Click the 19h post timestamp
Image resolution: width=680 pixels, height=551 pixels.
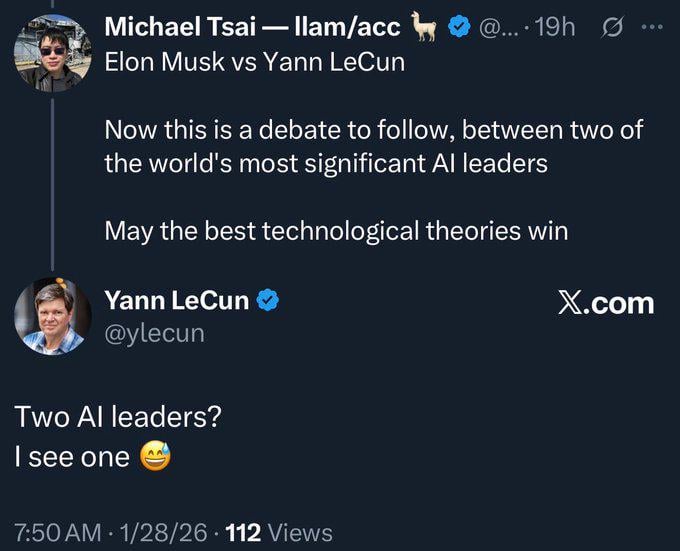[555, 27]
